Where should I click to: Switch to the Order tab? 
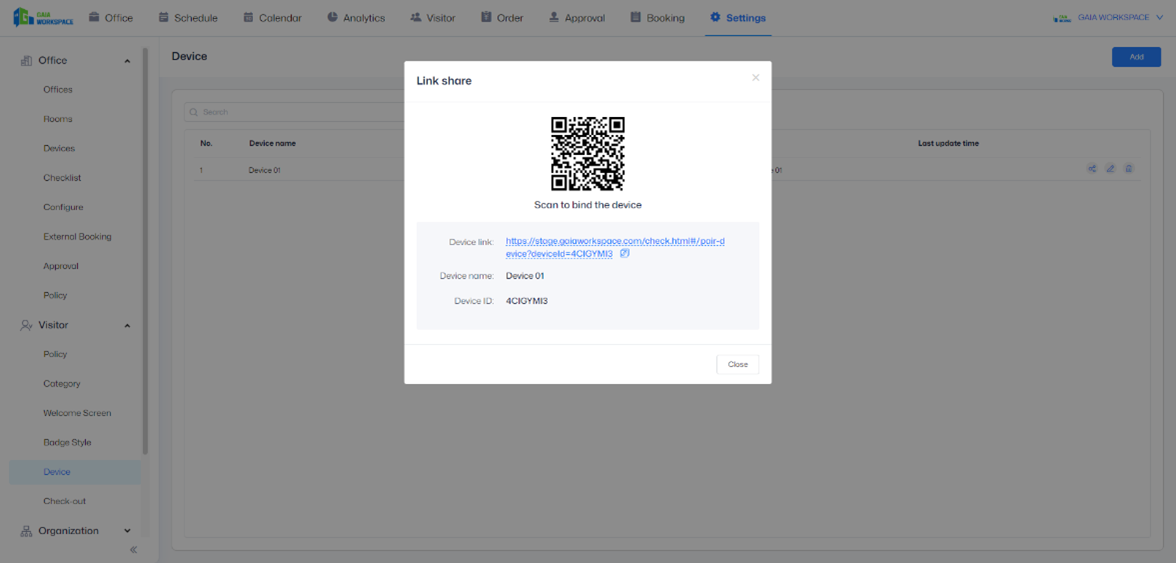pos(502,18)
